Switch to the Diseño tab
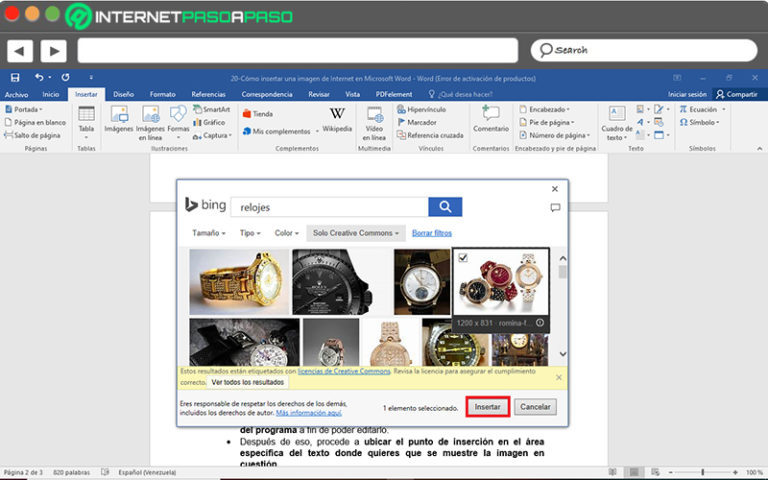The width and height of the screenshot is (768, 480). [x=123, y=95]
